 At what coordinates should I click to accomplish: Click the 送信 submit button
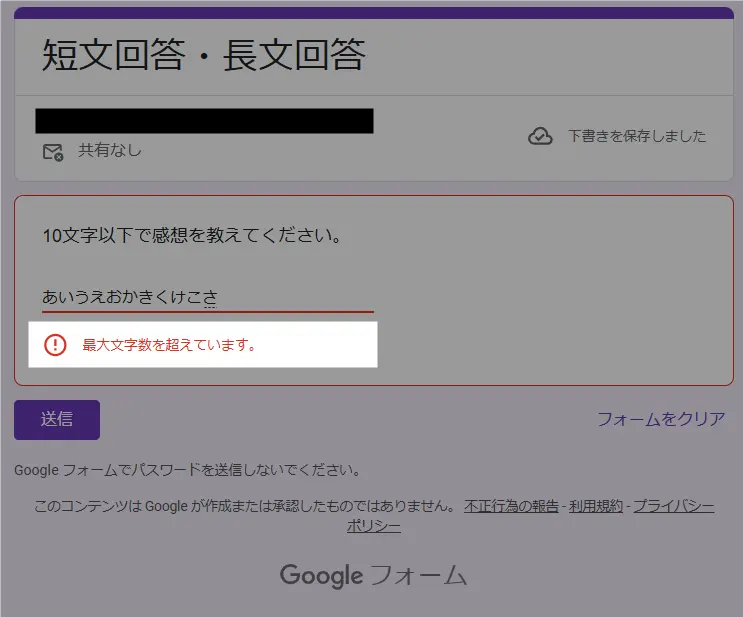tap(57, 420)
